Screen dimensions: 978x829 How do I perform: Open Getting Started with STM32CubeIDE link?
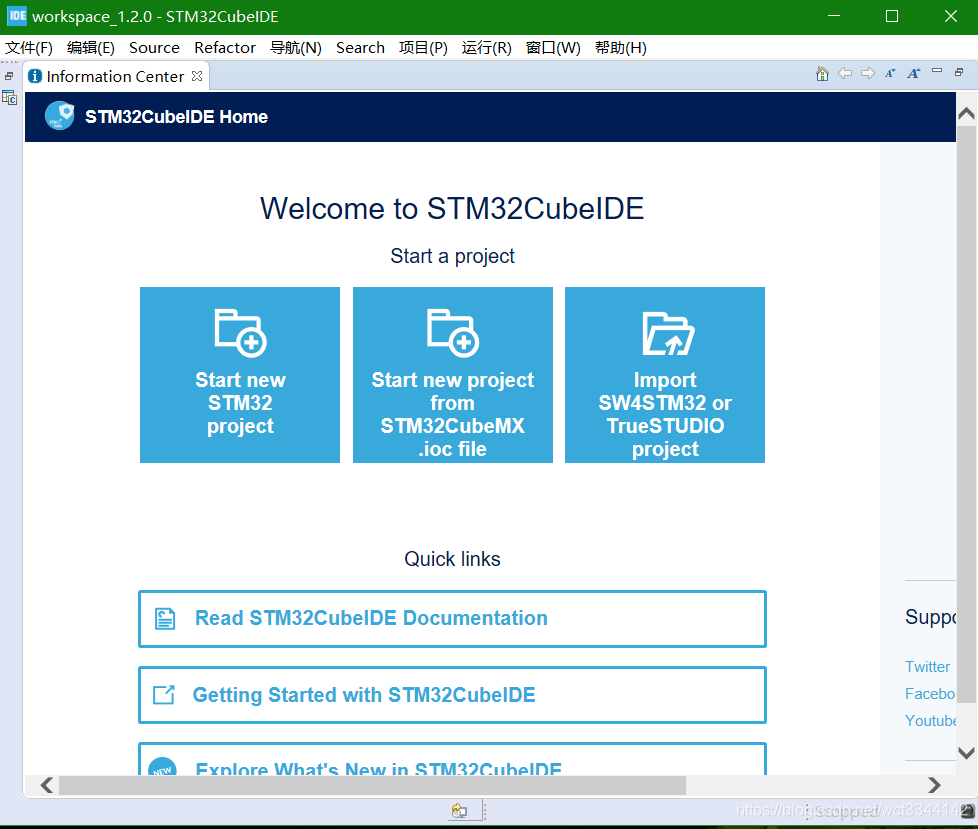pos(452,695)
